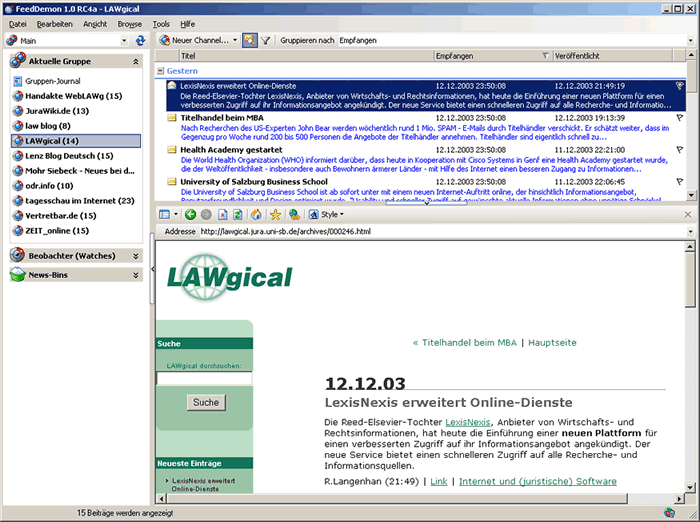Click the LAWgical search input field
Image resolution: width=700 pixels, height=522 pixels.
tap(204, 379)
